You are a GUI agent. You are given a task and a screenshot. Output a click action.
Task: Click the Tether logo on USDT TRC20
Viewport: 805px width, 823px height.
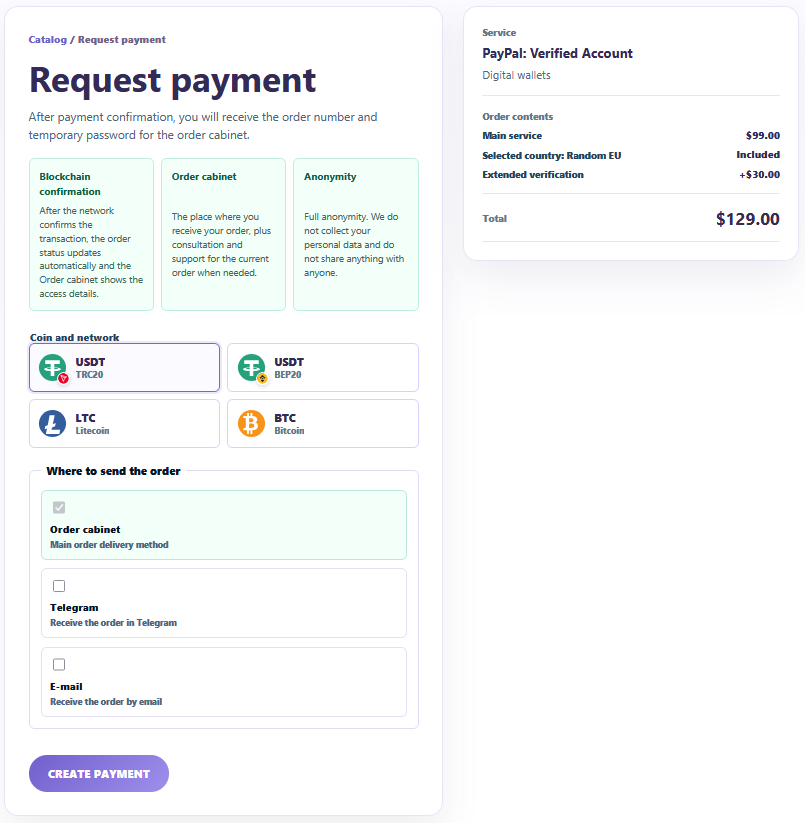(x=52, y=367)
